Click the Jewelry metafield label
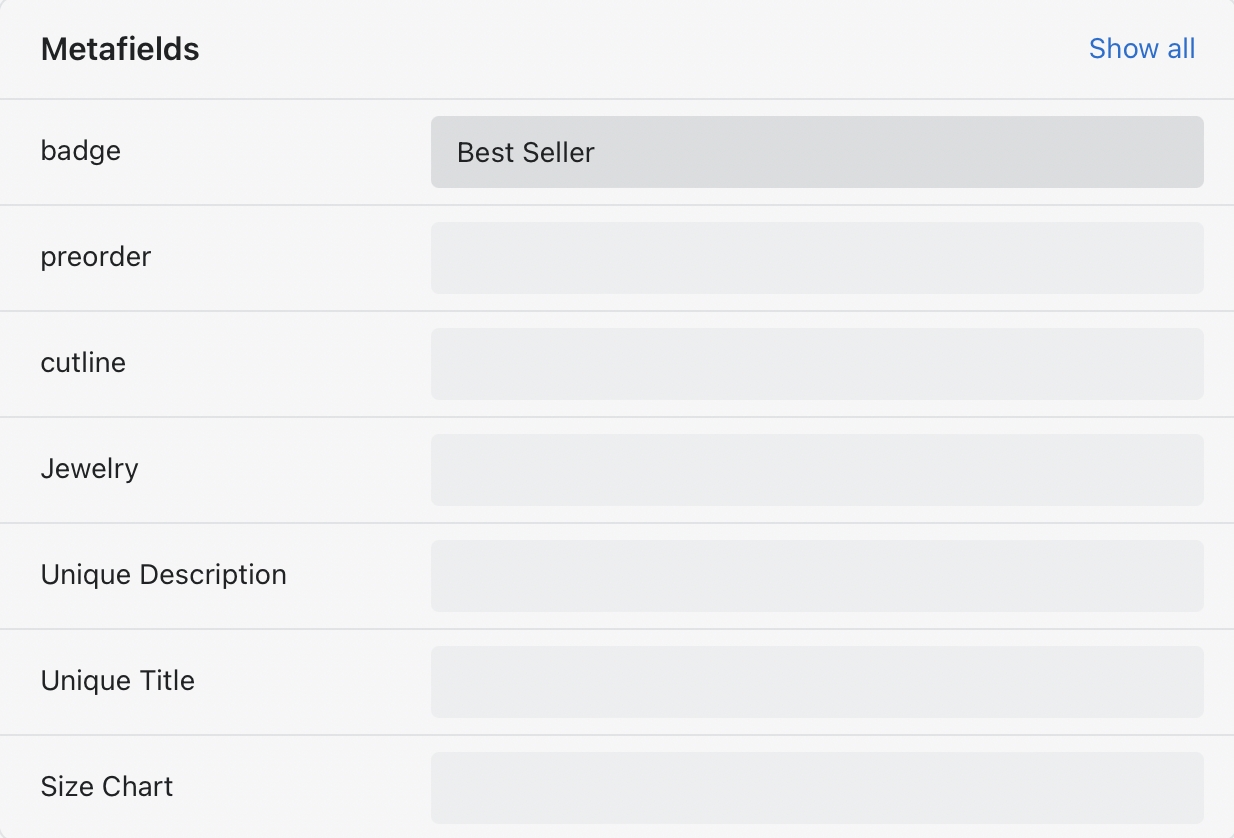The image size is (1234, 838). click(89, 469)
